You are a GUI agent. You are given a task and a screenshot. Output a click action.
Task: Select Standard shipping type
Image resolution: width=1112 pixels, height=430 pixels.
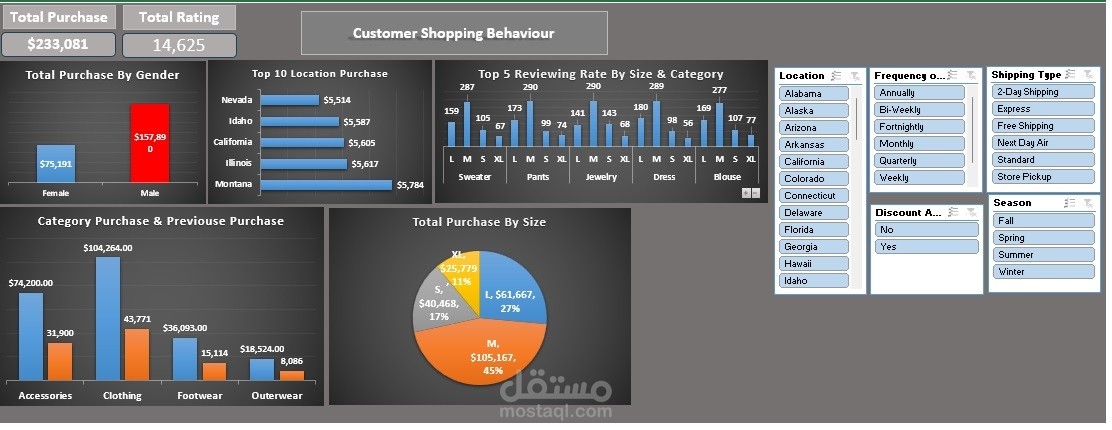pos(1043,160)
